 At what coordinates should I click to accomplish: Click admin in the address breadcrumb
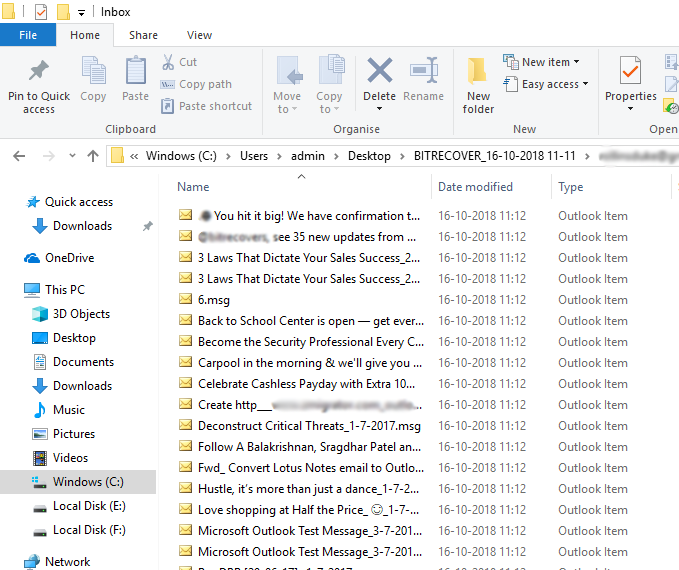(307, 156)
